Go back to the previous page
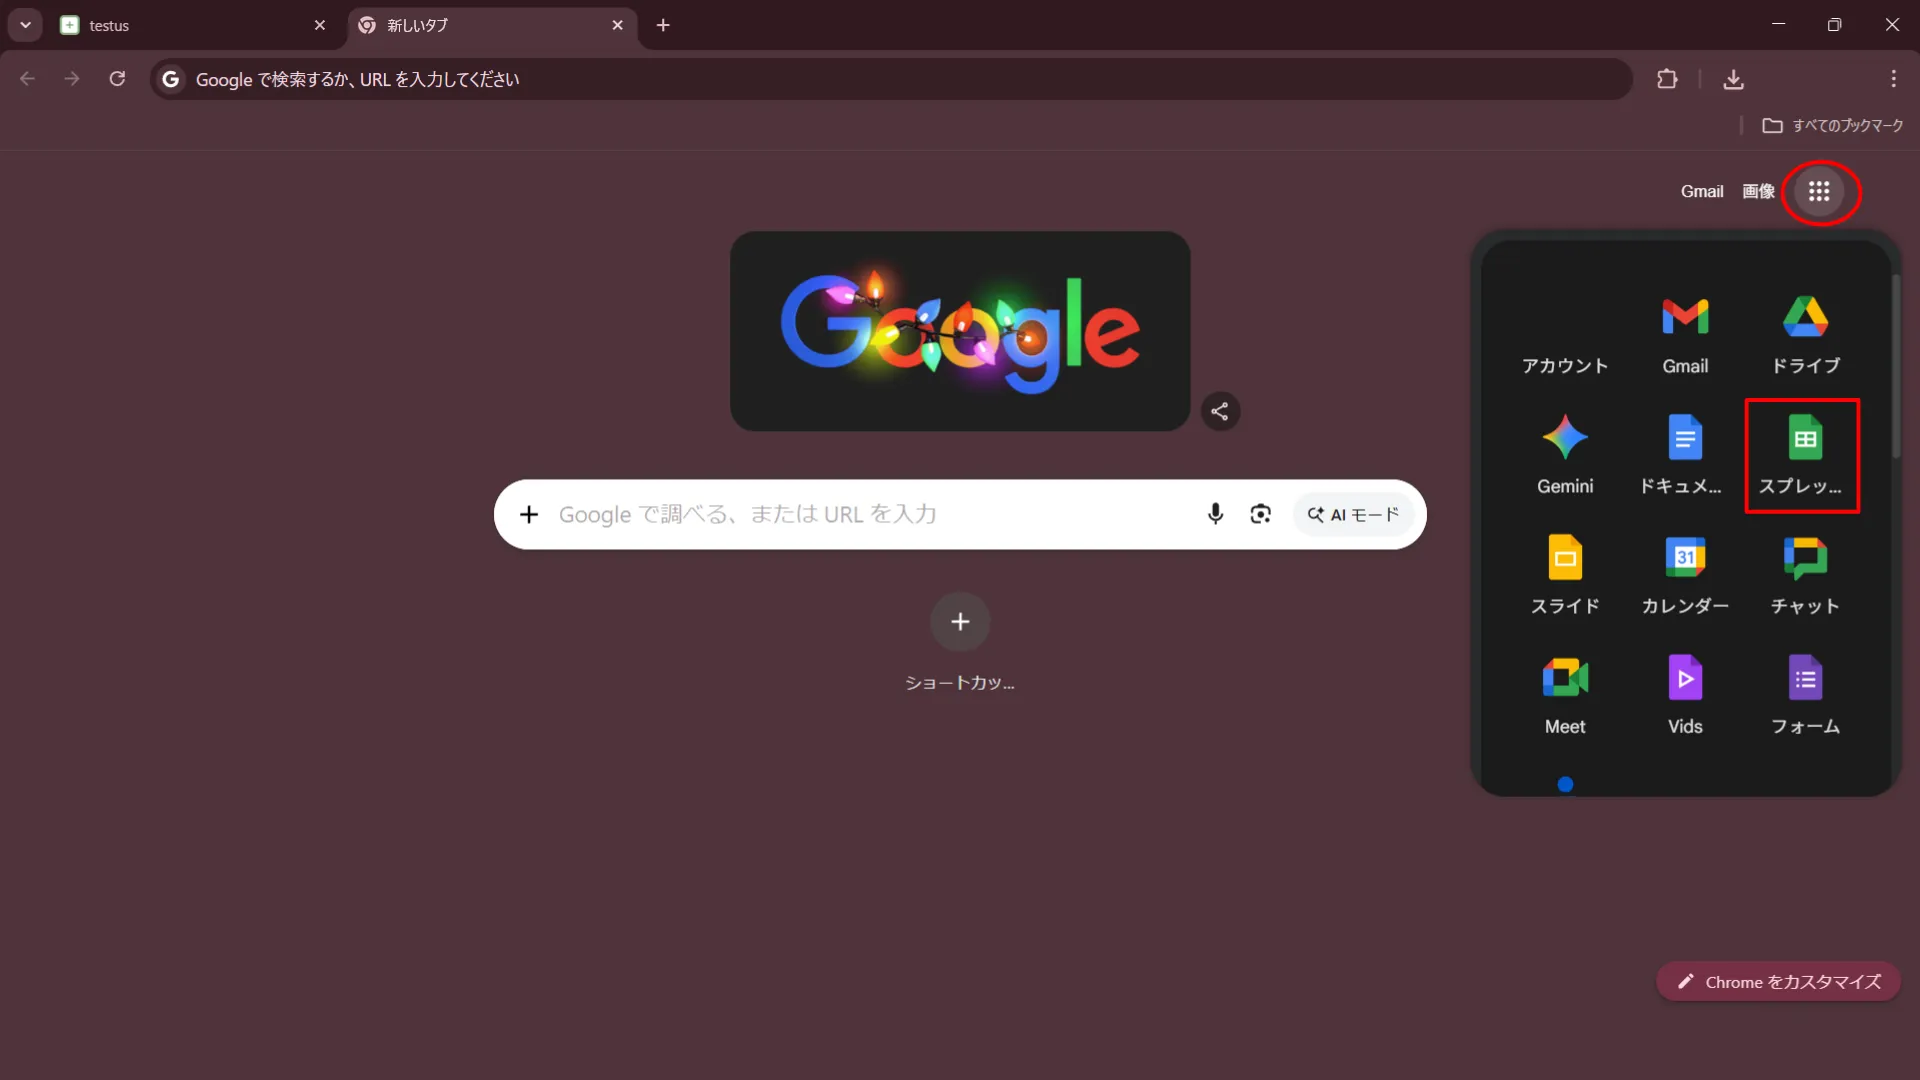This screenshot has height=1080, width=1920. [27, 79]
